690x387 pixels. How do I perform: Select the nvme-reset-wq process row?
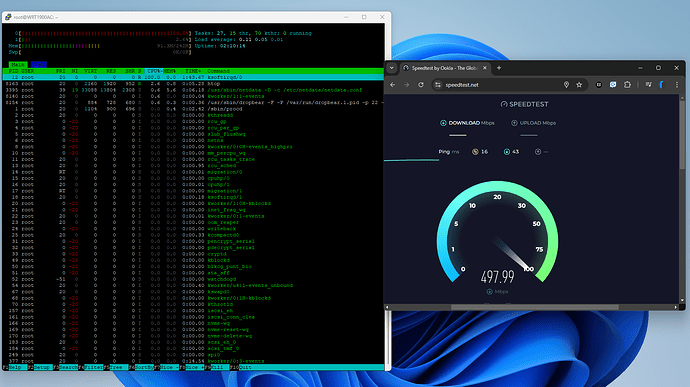pos(193,329)
